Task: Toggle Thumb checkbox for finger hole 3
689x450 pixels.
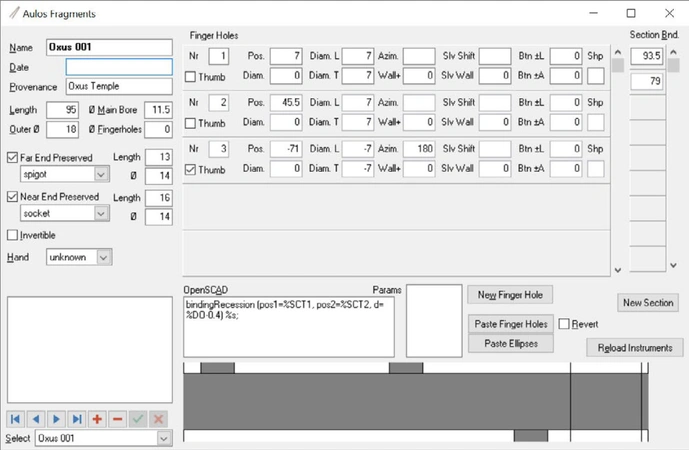Action: coord(192,170)
